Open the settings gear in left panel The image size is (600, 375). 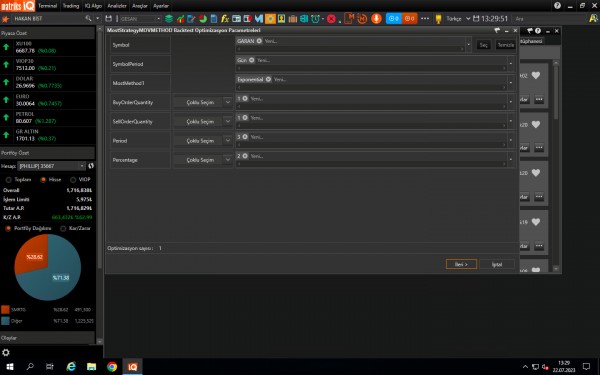6,352
